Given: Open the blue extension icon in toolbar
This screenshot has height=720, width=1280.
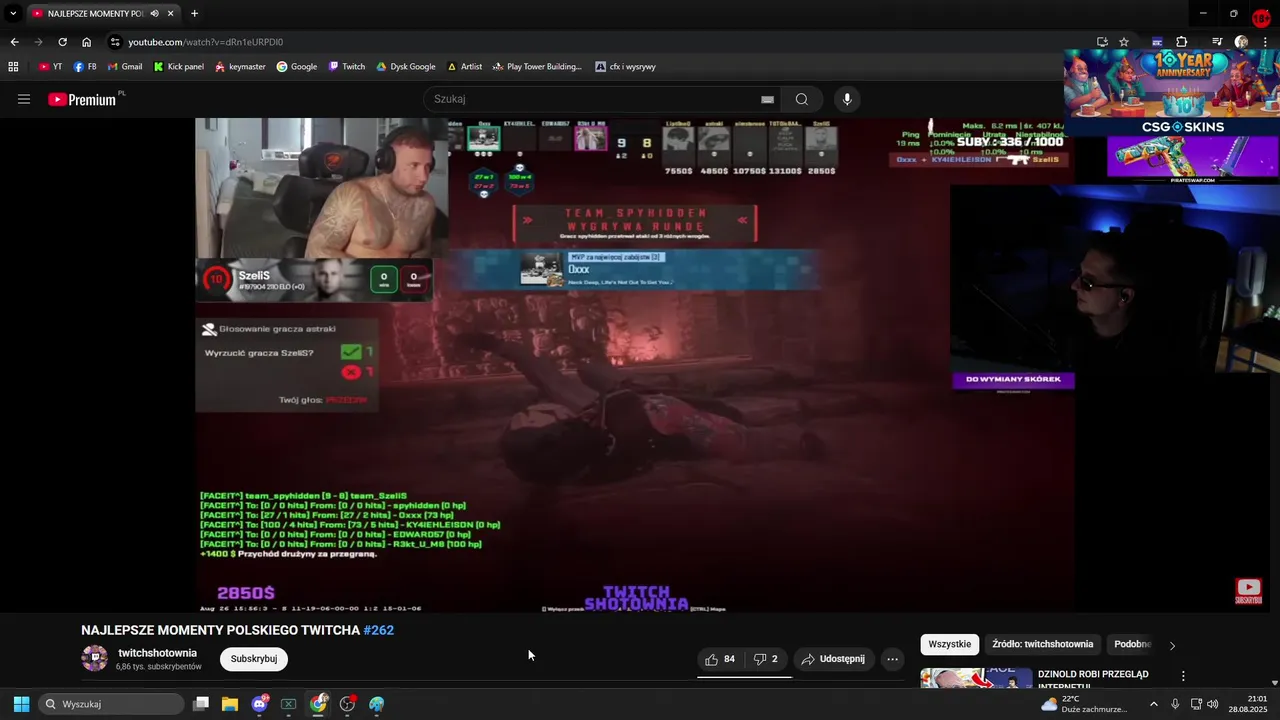Looking at the screenshot, I should pos(1157,42).
